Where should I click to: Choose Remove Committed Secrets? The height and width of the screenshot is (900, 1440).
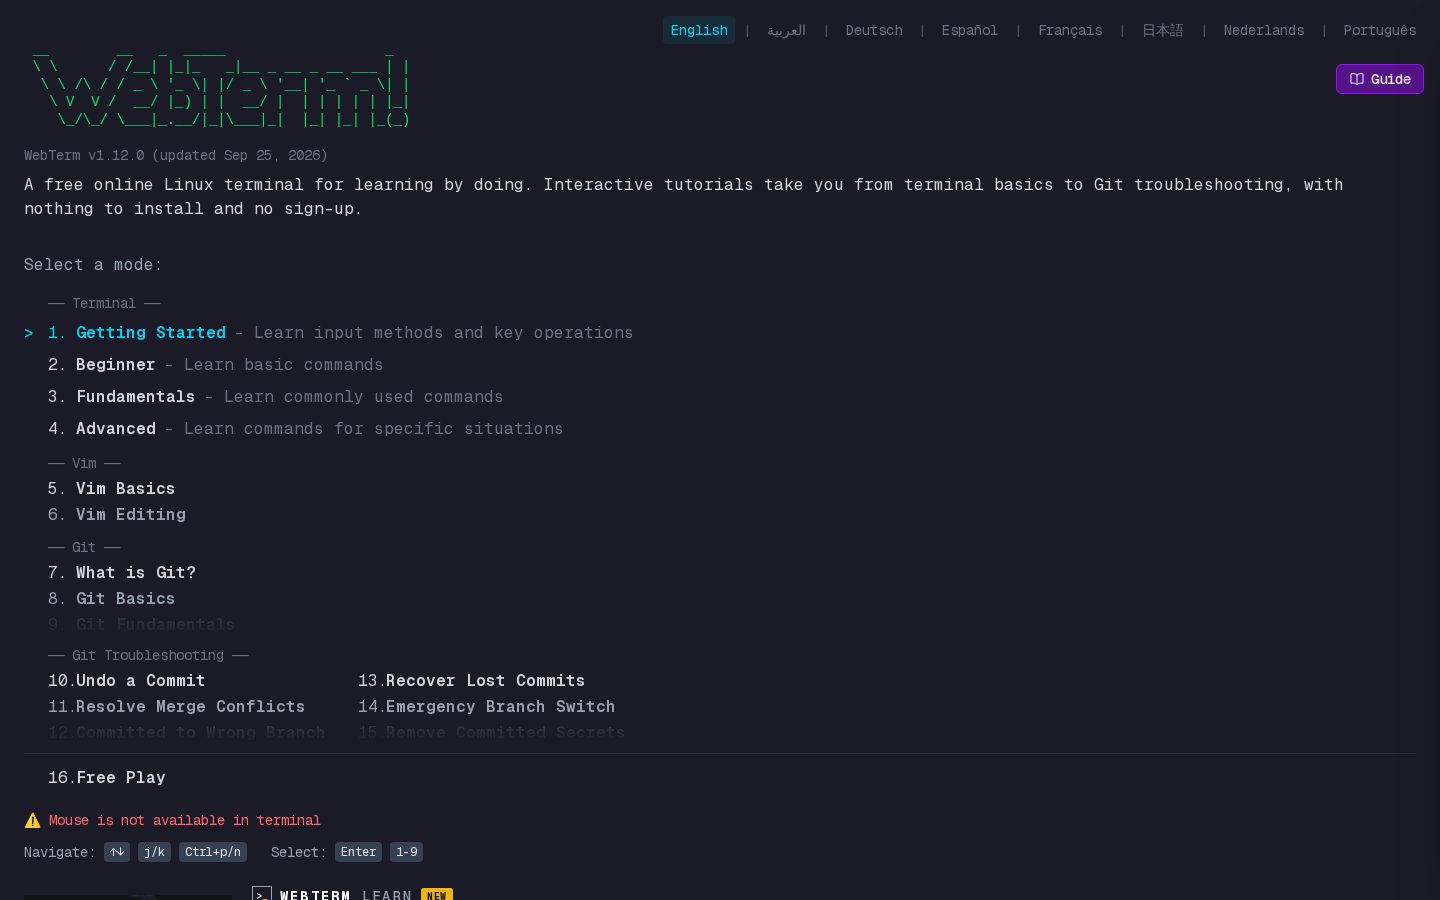(x=491, y=732)
